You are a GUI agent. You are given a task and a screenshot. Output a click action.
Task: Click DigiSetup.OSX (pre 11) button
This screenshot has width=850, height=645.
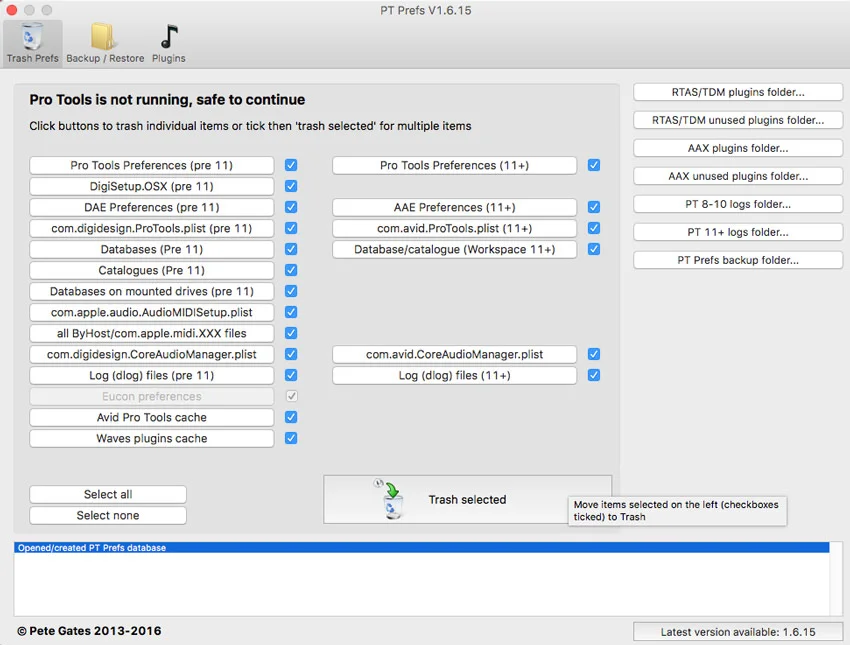(x=152, y=186)
